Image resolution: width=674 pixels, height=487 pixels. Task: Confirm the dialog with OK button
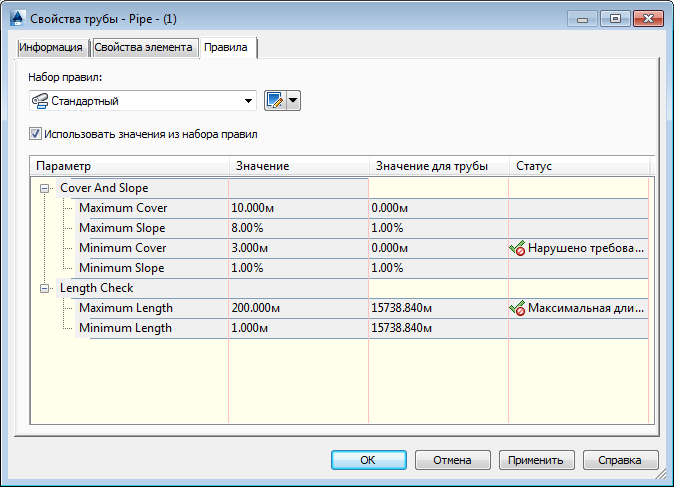point(368,460)
